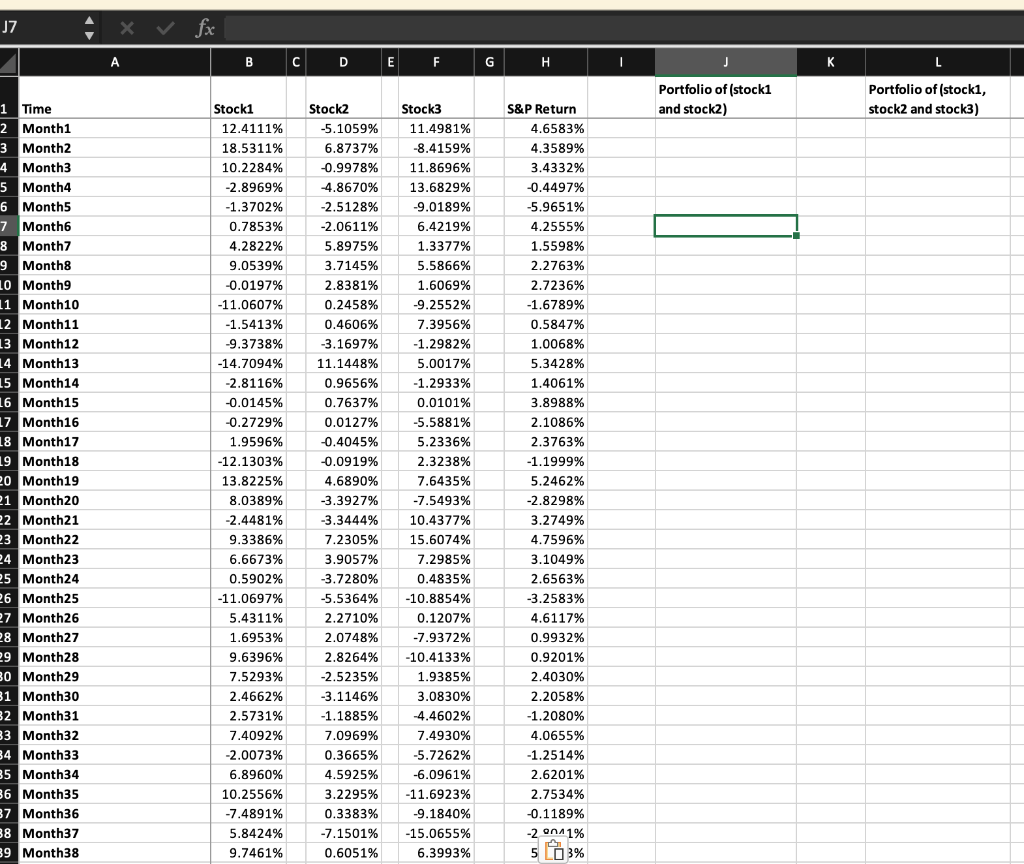Image resolution: width=1024 pixels, height=864 pixels.
Task: Click S&P Return value -0.1189%
Action: (x=546, y=814)
